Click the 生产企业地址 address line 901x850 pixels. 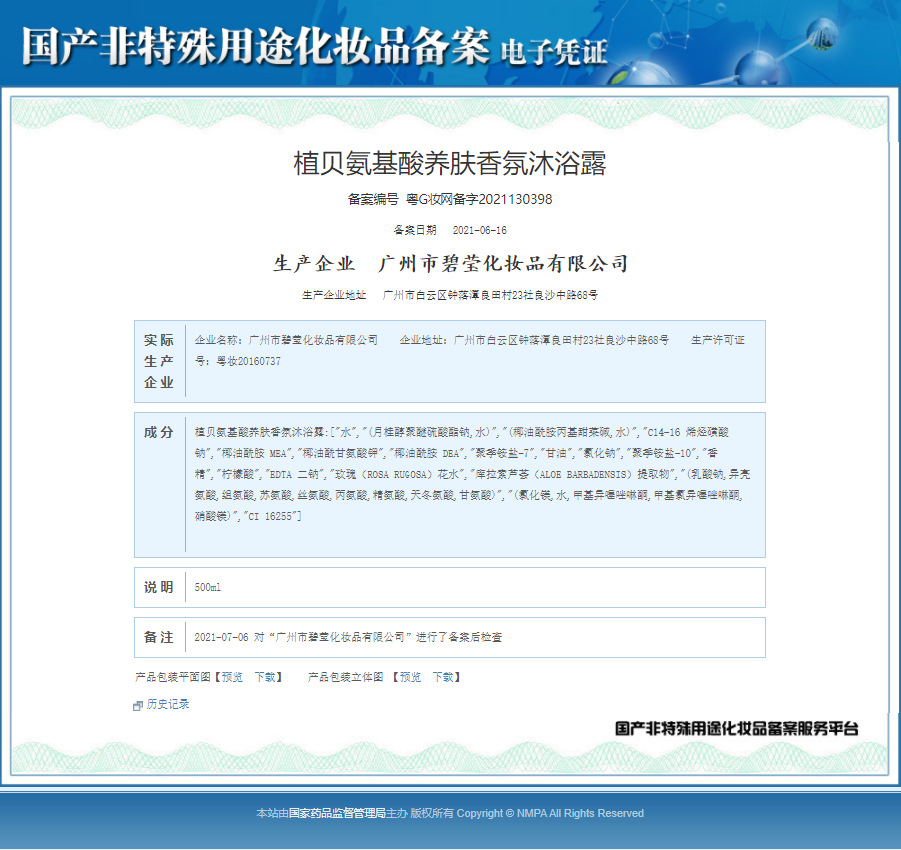[450, 295]
